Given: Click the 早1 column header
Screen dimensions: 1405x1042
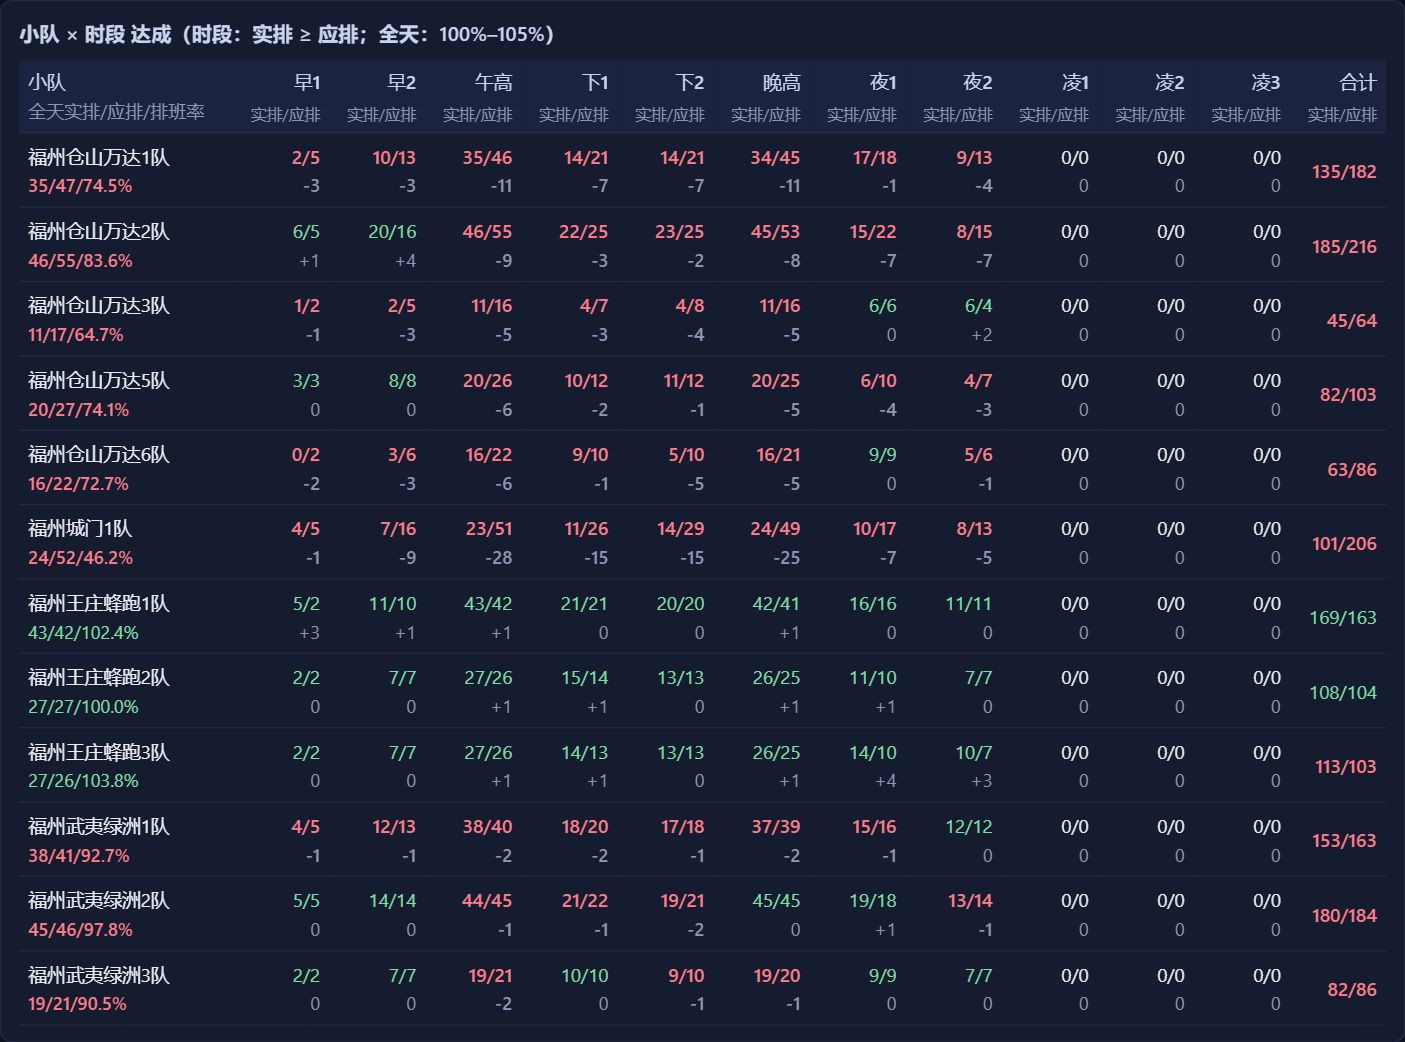Looking at the screenshot, I should pos(306,83).
